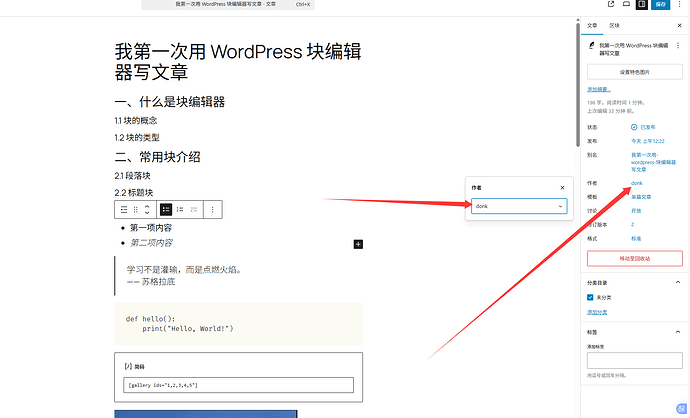Image resolution: width=690 pixels, height=418 pixels.
Task: Click the publish date 今天 上午12:22
Action: tap(648, 141)
